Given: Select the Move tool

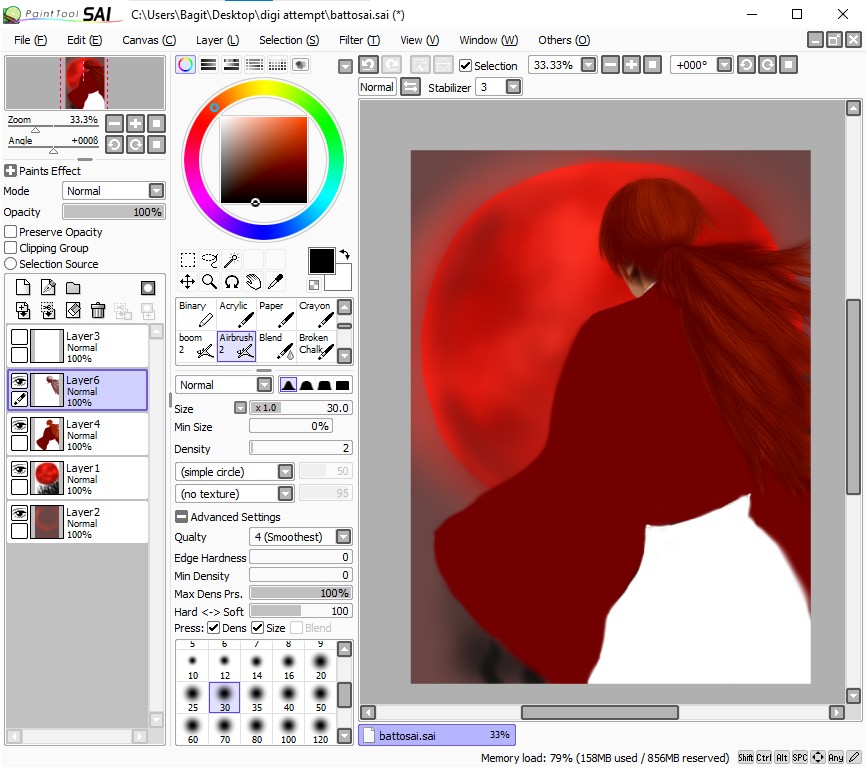Looking at the screenshot, I should (187, 282).
